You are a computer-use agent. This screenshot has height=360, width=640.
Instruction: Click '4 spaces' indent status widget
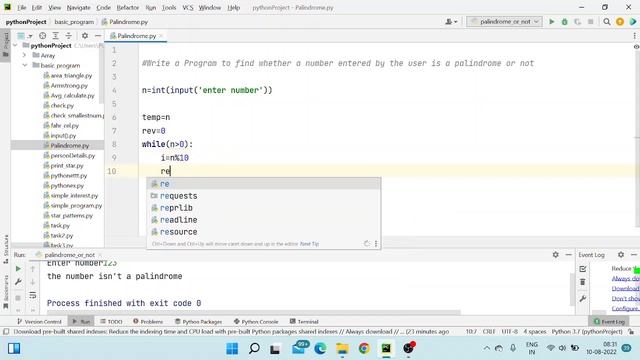tap(535, 332)
